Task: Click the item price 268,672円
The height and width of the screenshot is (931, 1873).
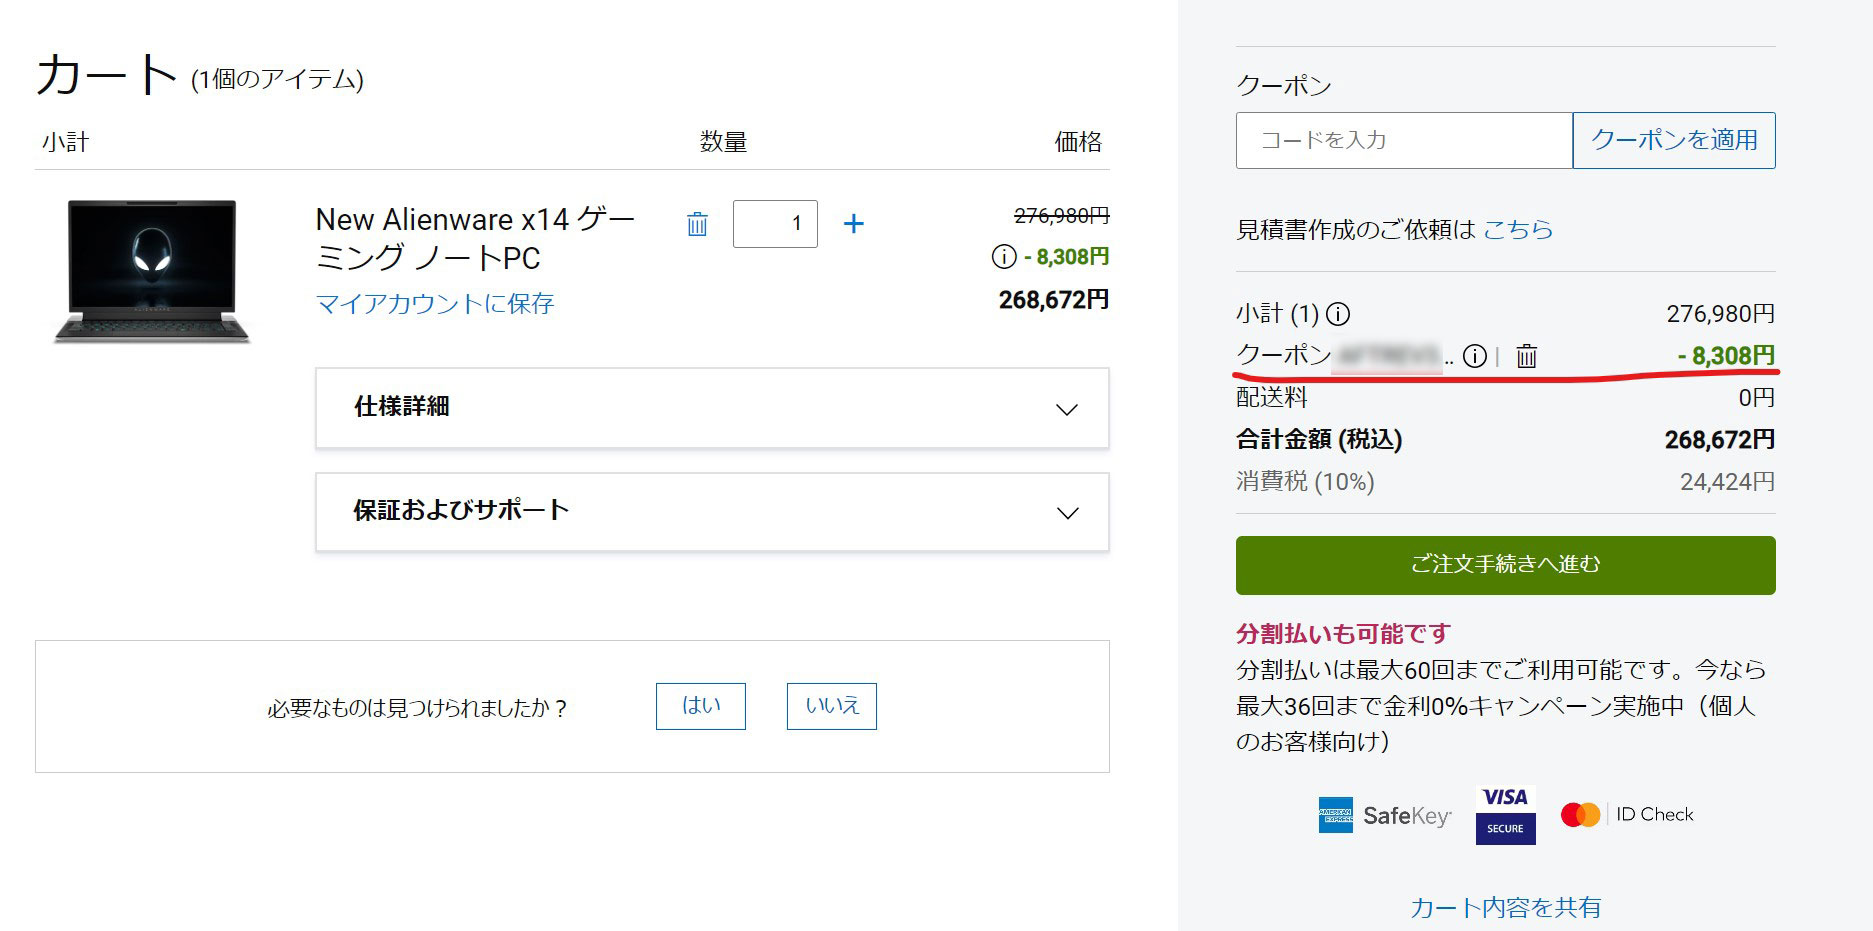Action: [1054, 300]
